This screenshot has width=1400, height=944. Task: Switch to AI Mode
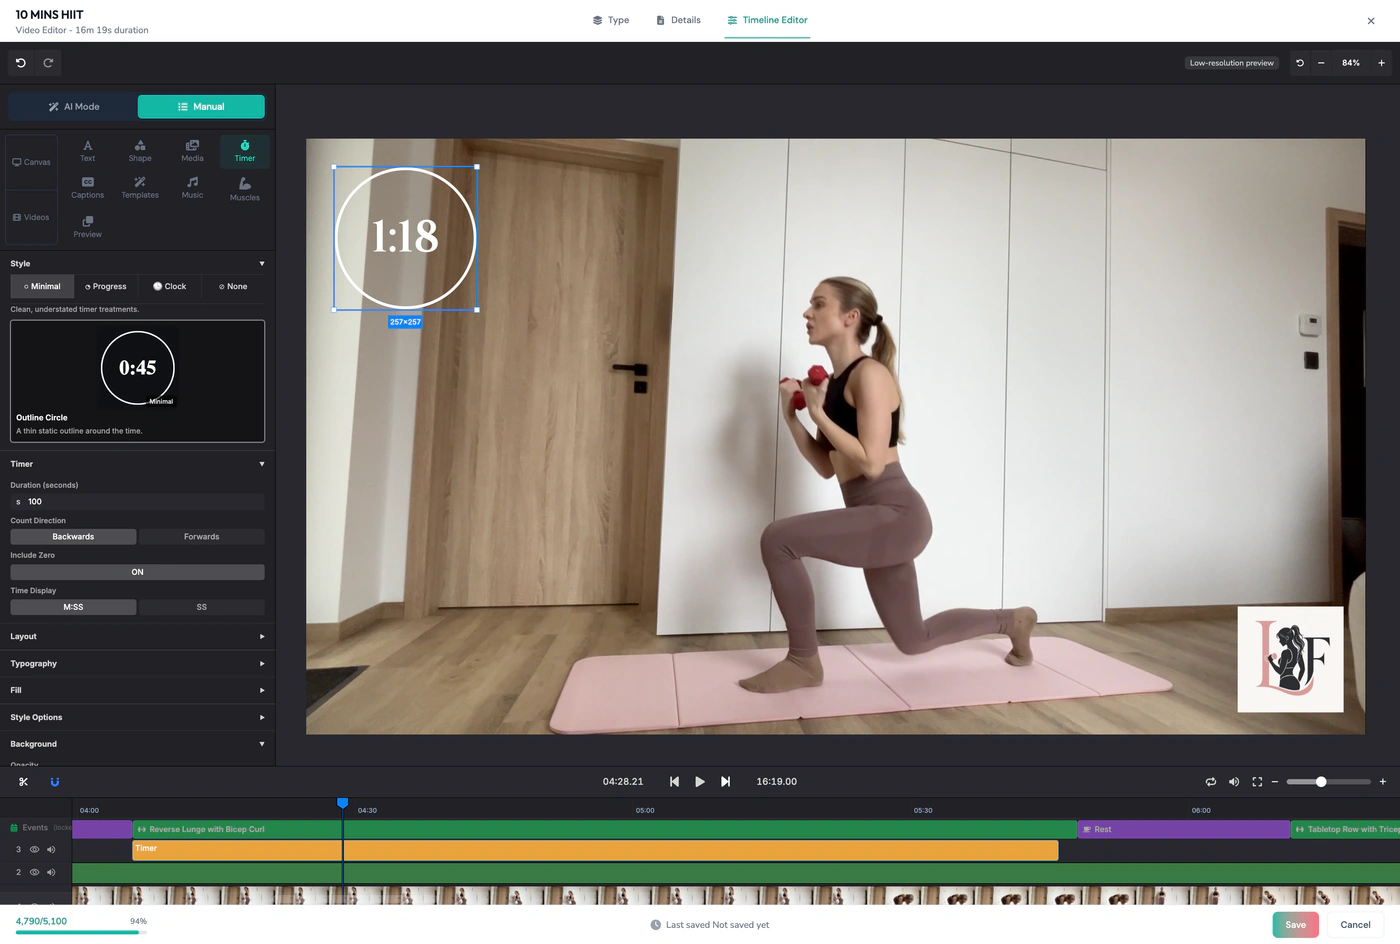coord(73,107)
